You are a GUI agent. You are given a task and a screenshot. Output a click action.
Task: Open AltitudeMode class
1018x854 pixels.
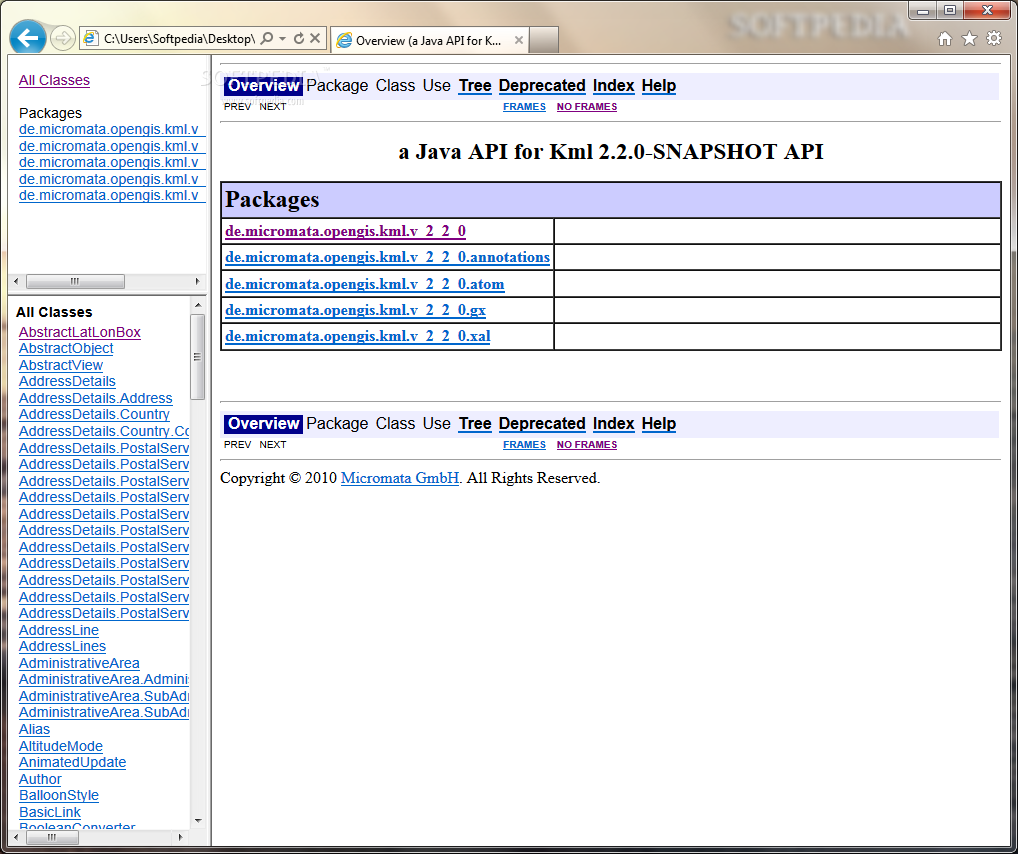[61, 746]
